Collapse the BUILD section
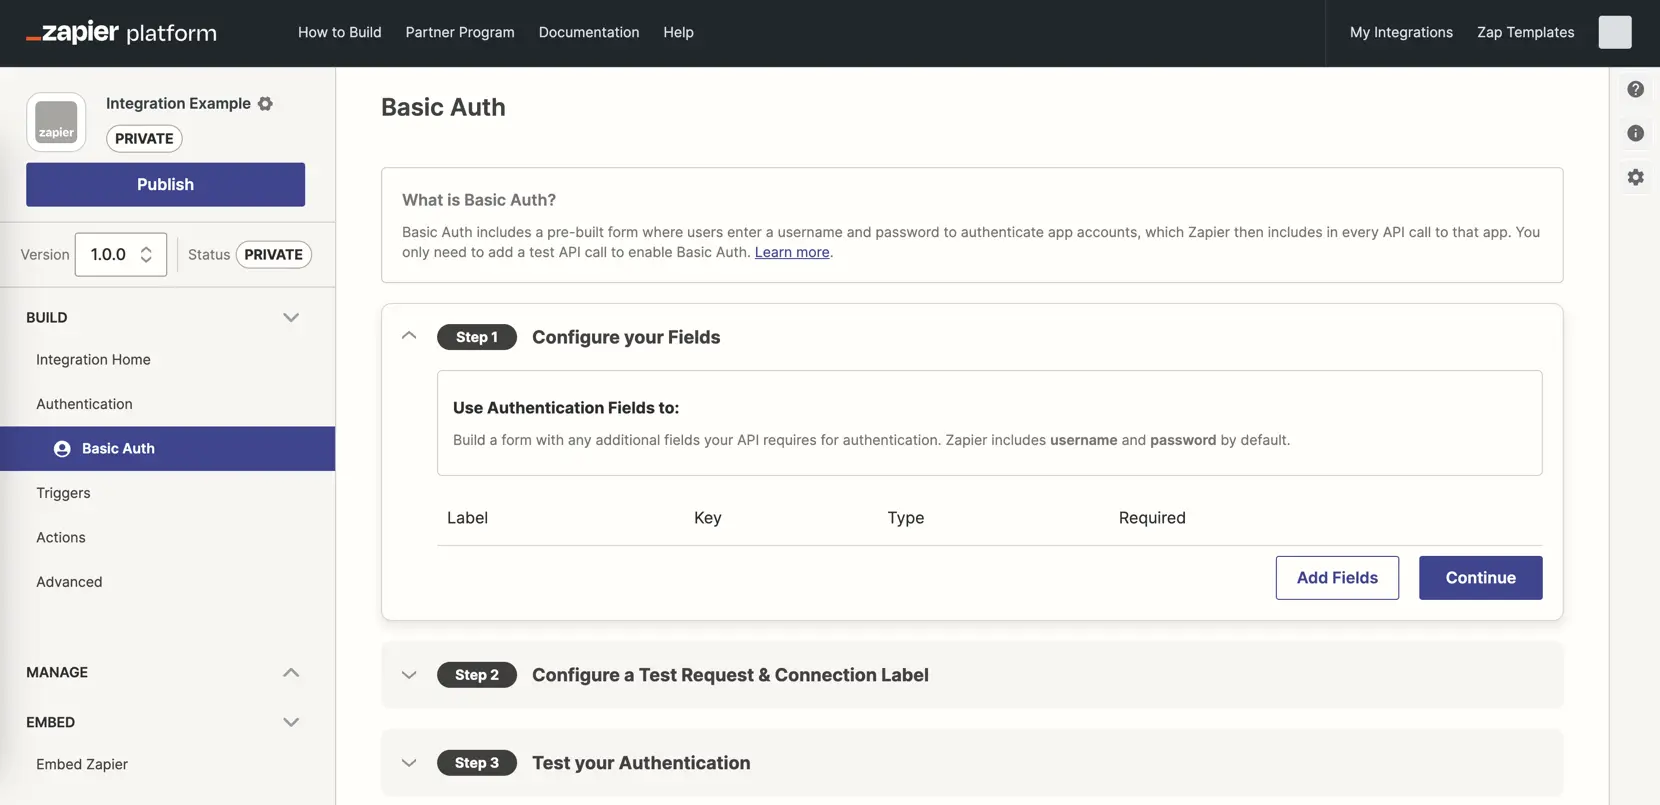Image resolution: width=1660 pixels, height=805 pixels. tap(290, 317)
